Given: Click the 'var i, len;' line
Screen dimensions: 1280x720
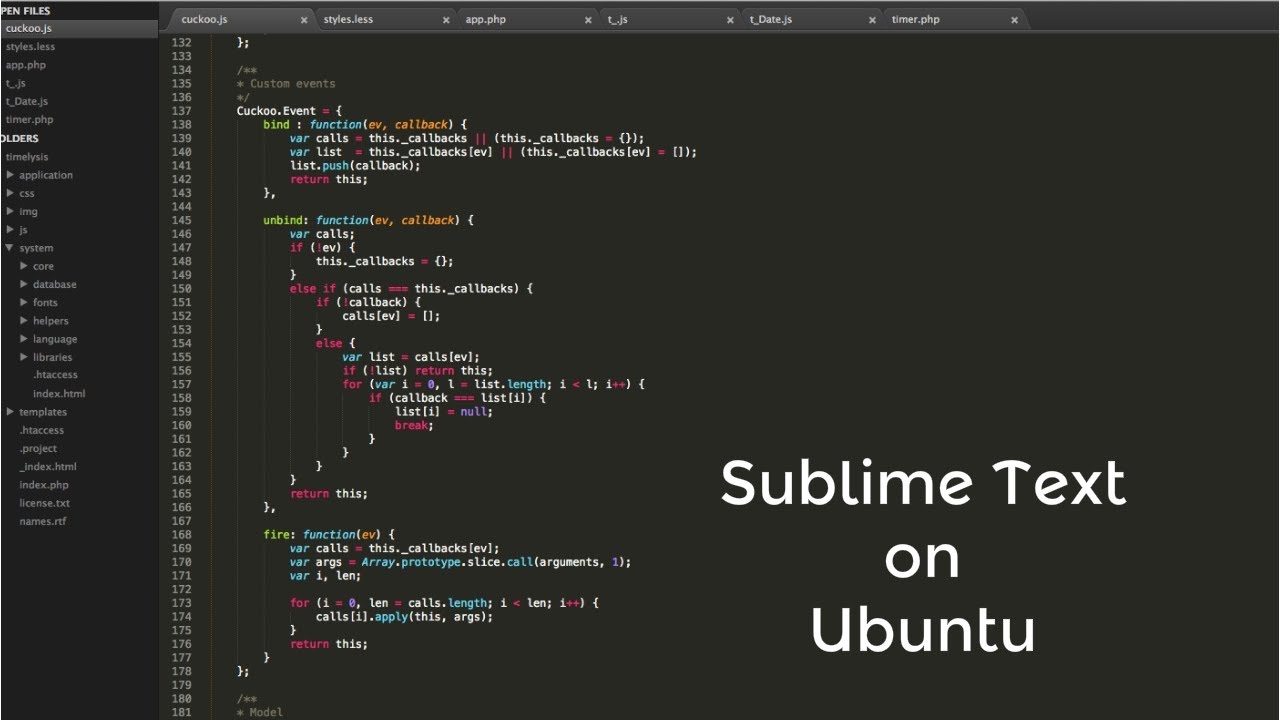Looking at the screenshot, I should click(325, 576).
